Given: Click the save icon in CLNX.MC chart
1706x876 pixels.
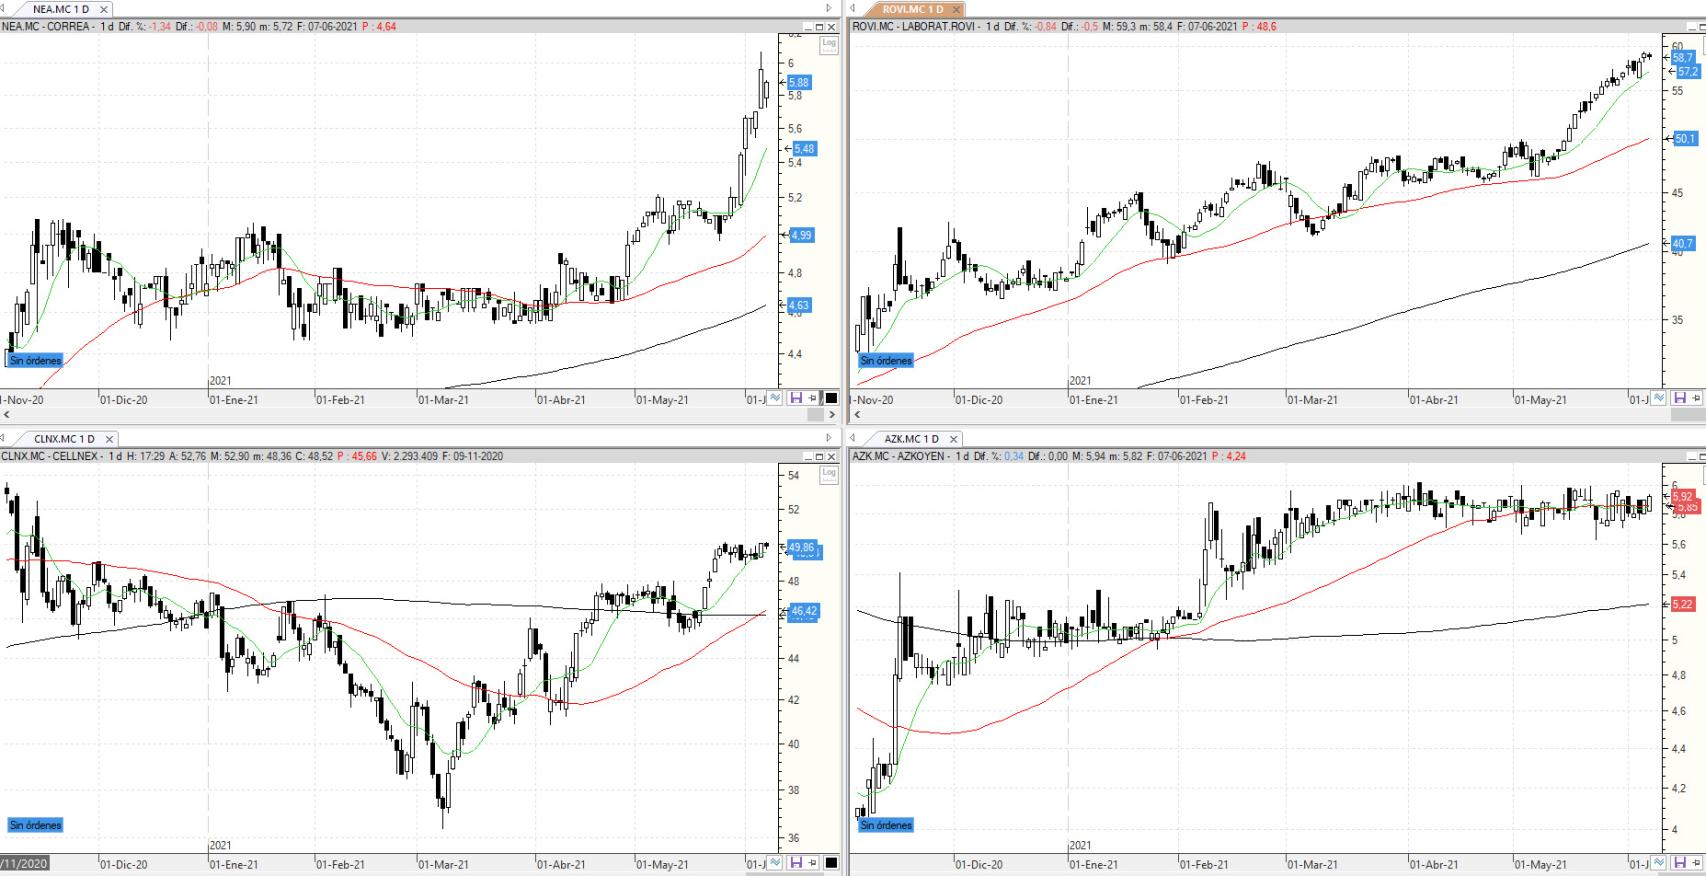Looking at the screenshot, I should click(x=796, y=862).
